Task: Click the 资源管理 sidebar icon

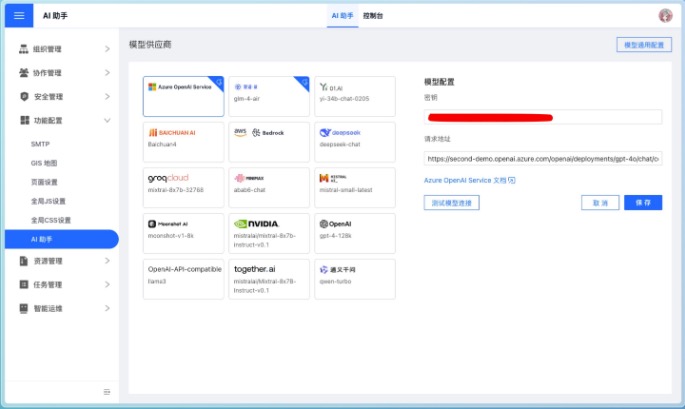Action: point(24,261)
